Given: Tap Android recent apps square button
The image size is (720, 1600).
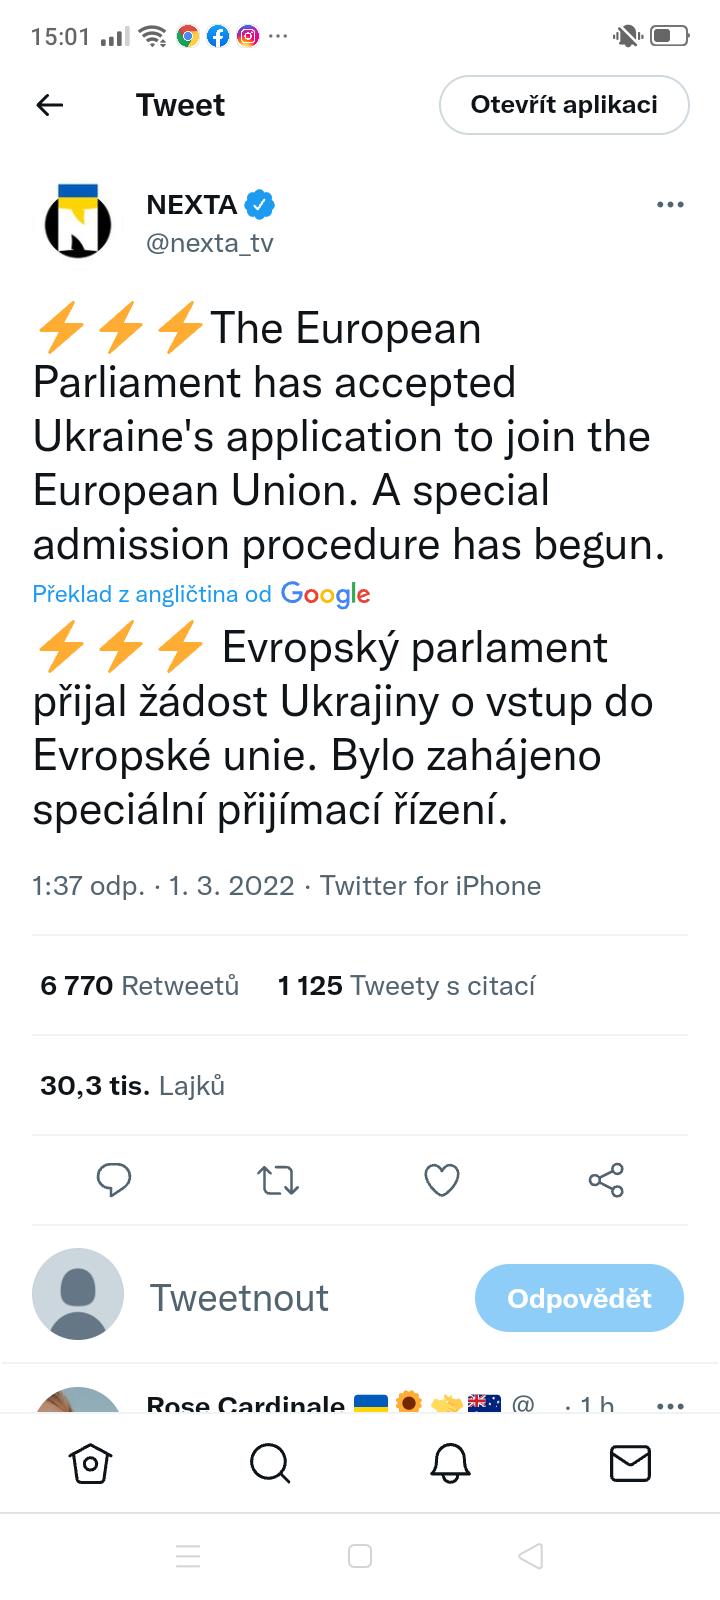Looking at the screenshot, I should coord(360,1556).
